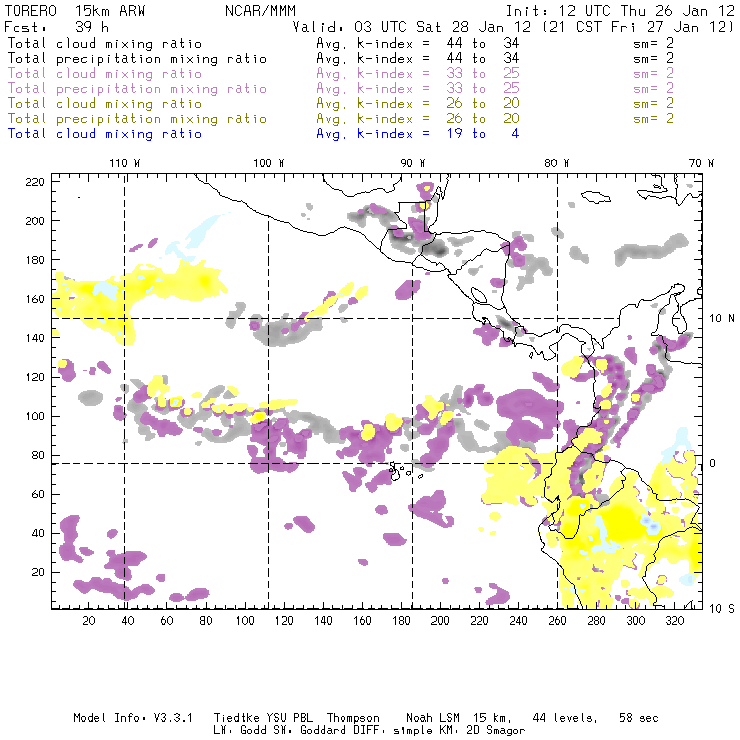Click the '120' tick on the horizontal axis
Viewport: 740px width, 740px height.
click(284, 621)
